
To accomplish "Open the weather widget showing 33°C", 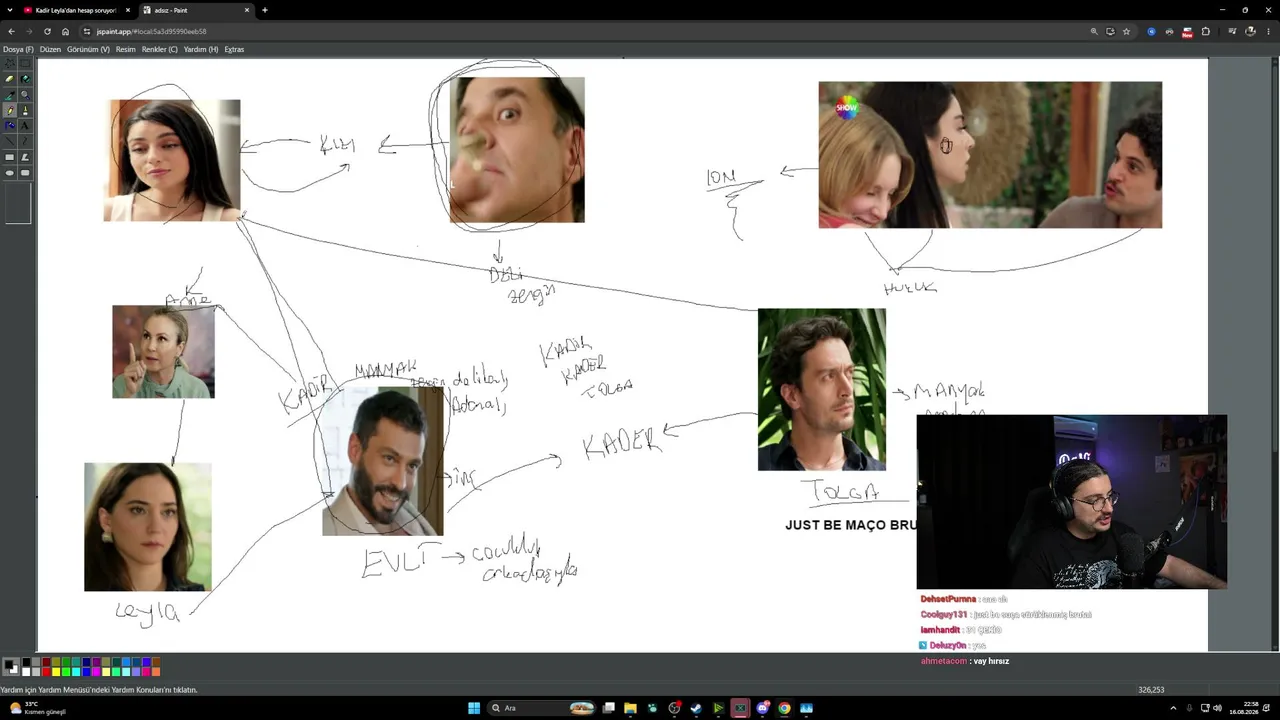I will (x=38, y=708).
